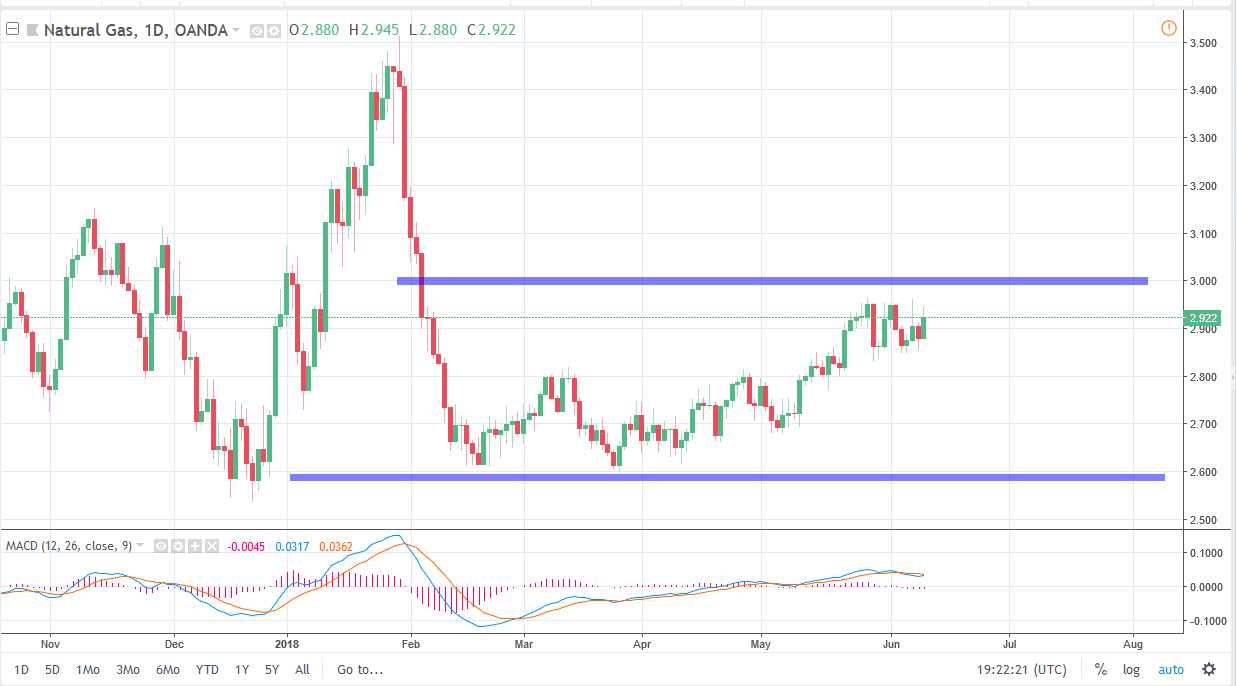
Task: Select the 5D time range
Action: tap(53, 669)
